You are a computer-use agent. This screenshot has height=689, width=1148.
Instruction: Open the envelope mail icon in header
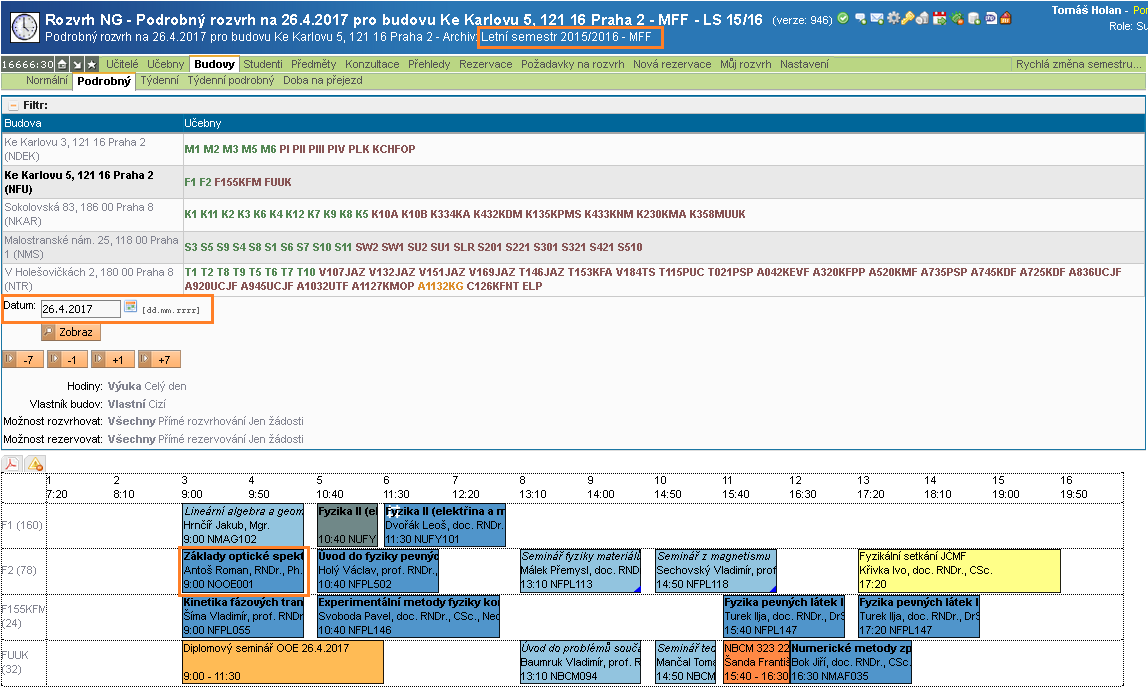click(876, 19)
